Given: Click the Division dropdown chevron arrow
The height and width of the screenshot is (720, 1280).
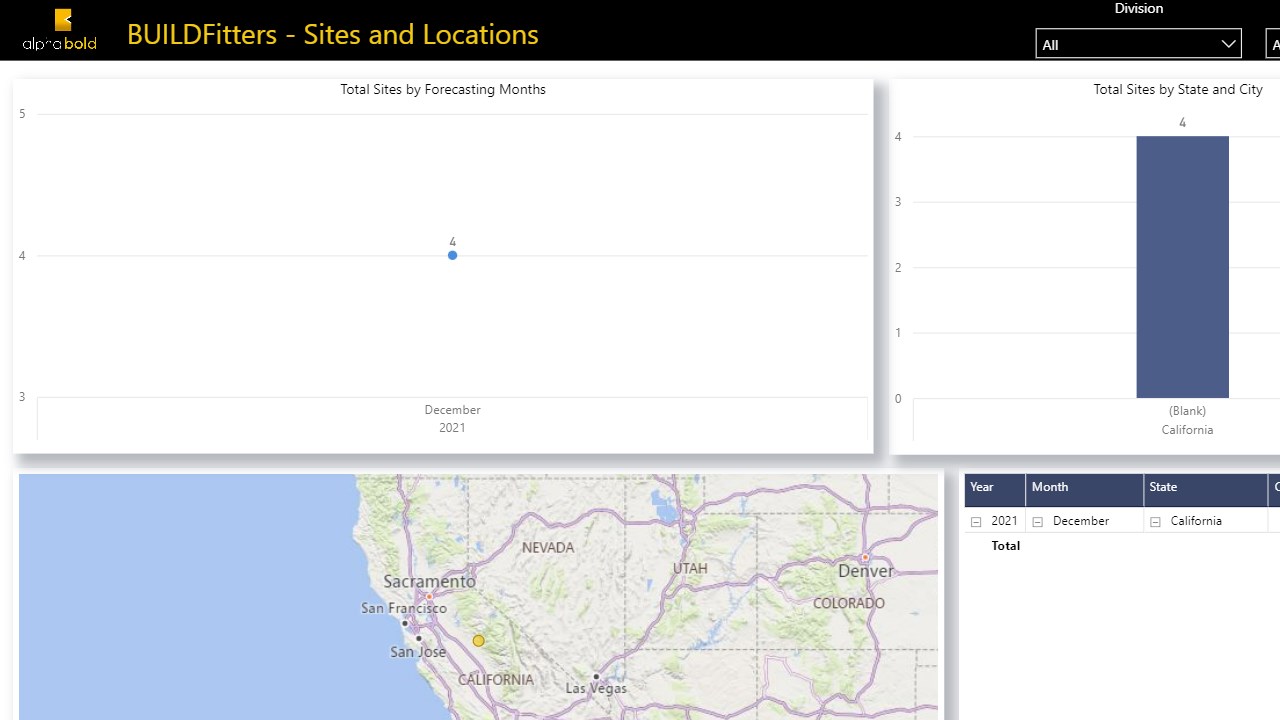Looking at the screenshot, I should (x=1228, y=44).
